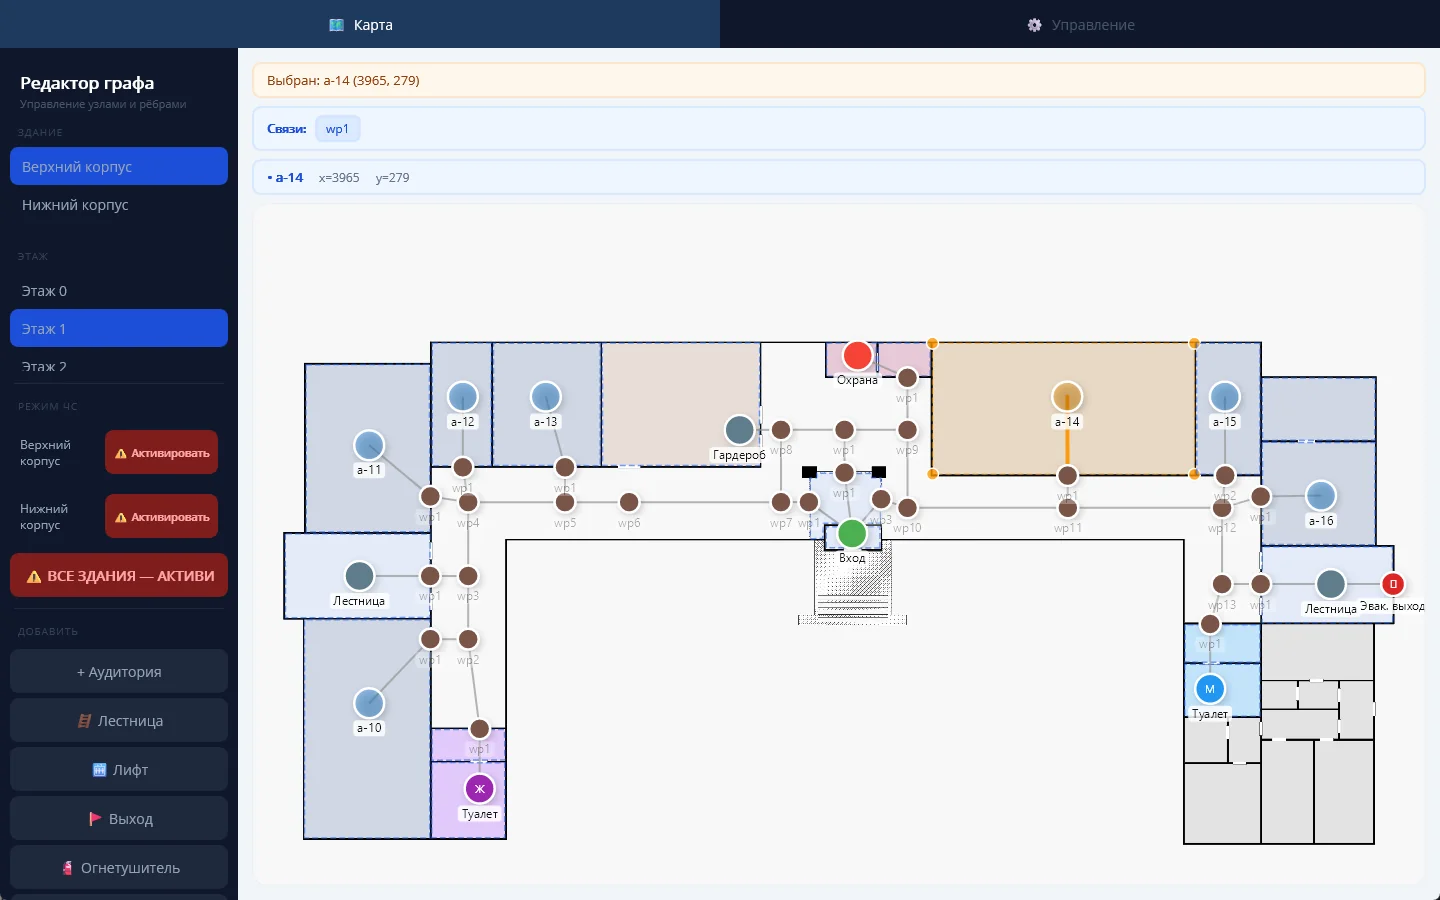Select waypoint node wp11
This screenshot has width=1440, height=900.
[x=1068, y=508]
